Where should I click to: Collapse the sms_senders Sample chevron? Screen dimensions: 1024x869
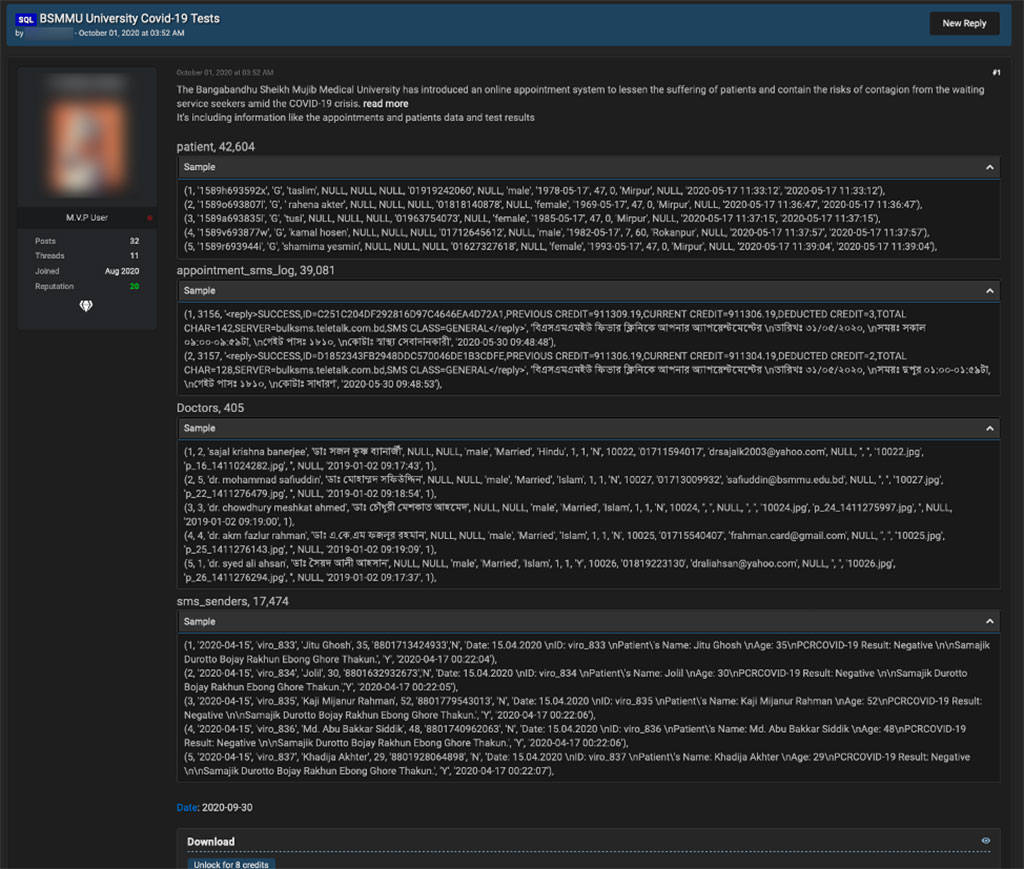(x=989, y=622)
